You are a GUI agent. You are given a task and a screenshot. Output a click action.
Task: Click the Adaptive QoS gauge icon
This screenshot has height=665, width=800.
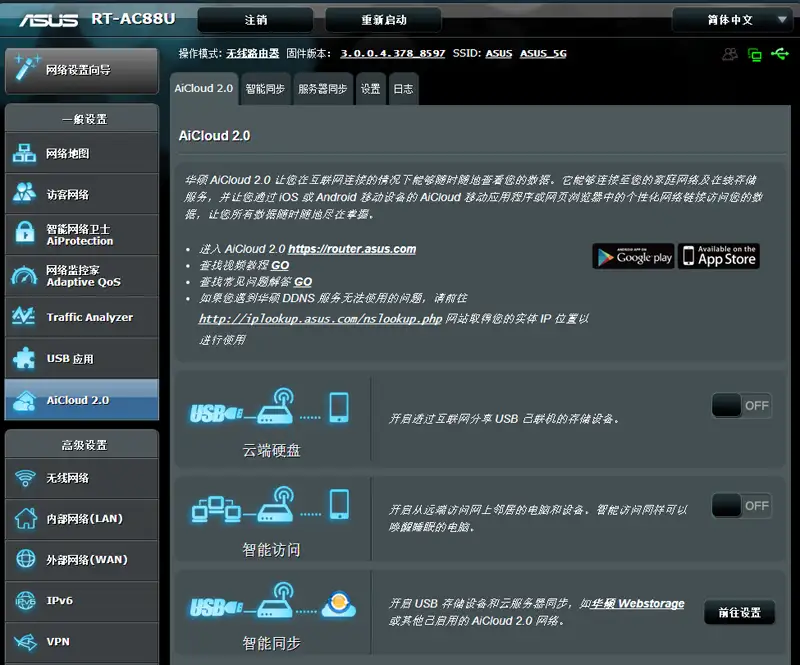click(24, 276)
